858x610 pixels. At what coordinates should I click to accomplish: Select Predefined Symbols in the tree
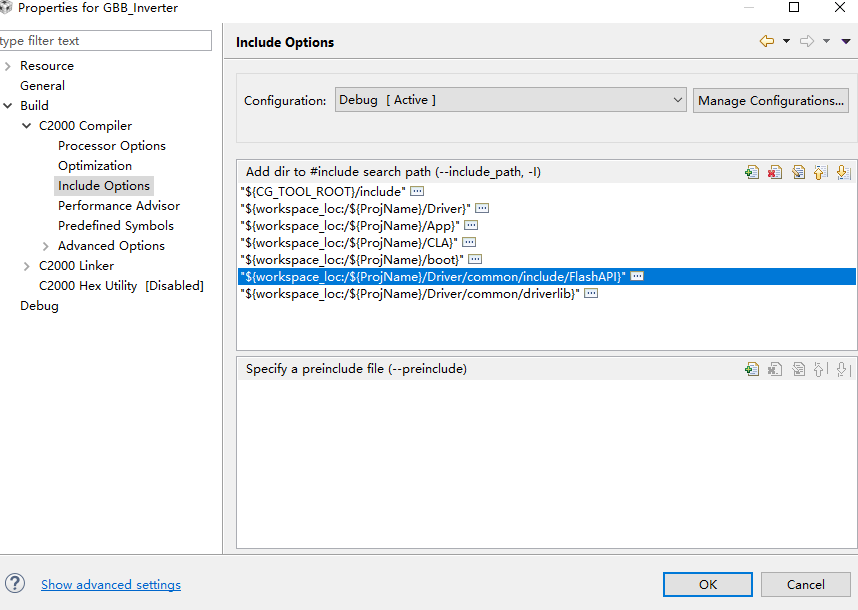115,226
